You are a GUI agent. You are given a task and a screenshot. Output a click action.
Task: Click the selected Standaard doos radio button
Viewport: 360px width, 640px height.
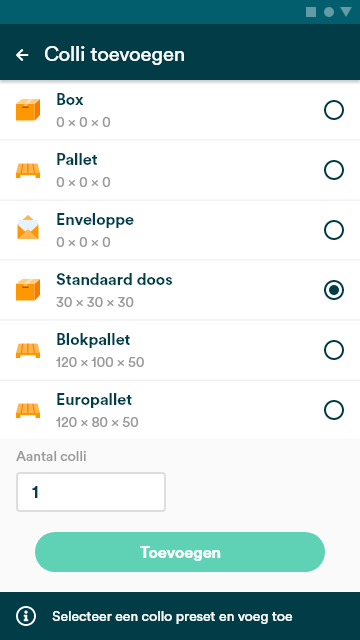[334, 290]
